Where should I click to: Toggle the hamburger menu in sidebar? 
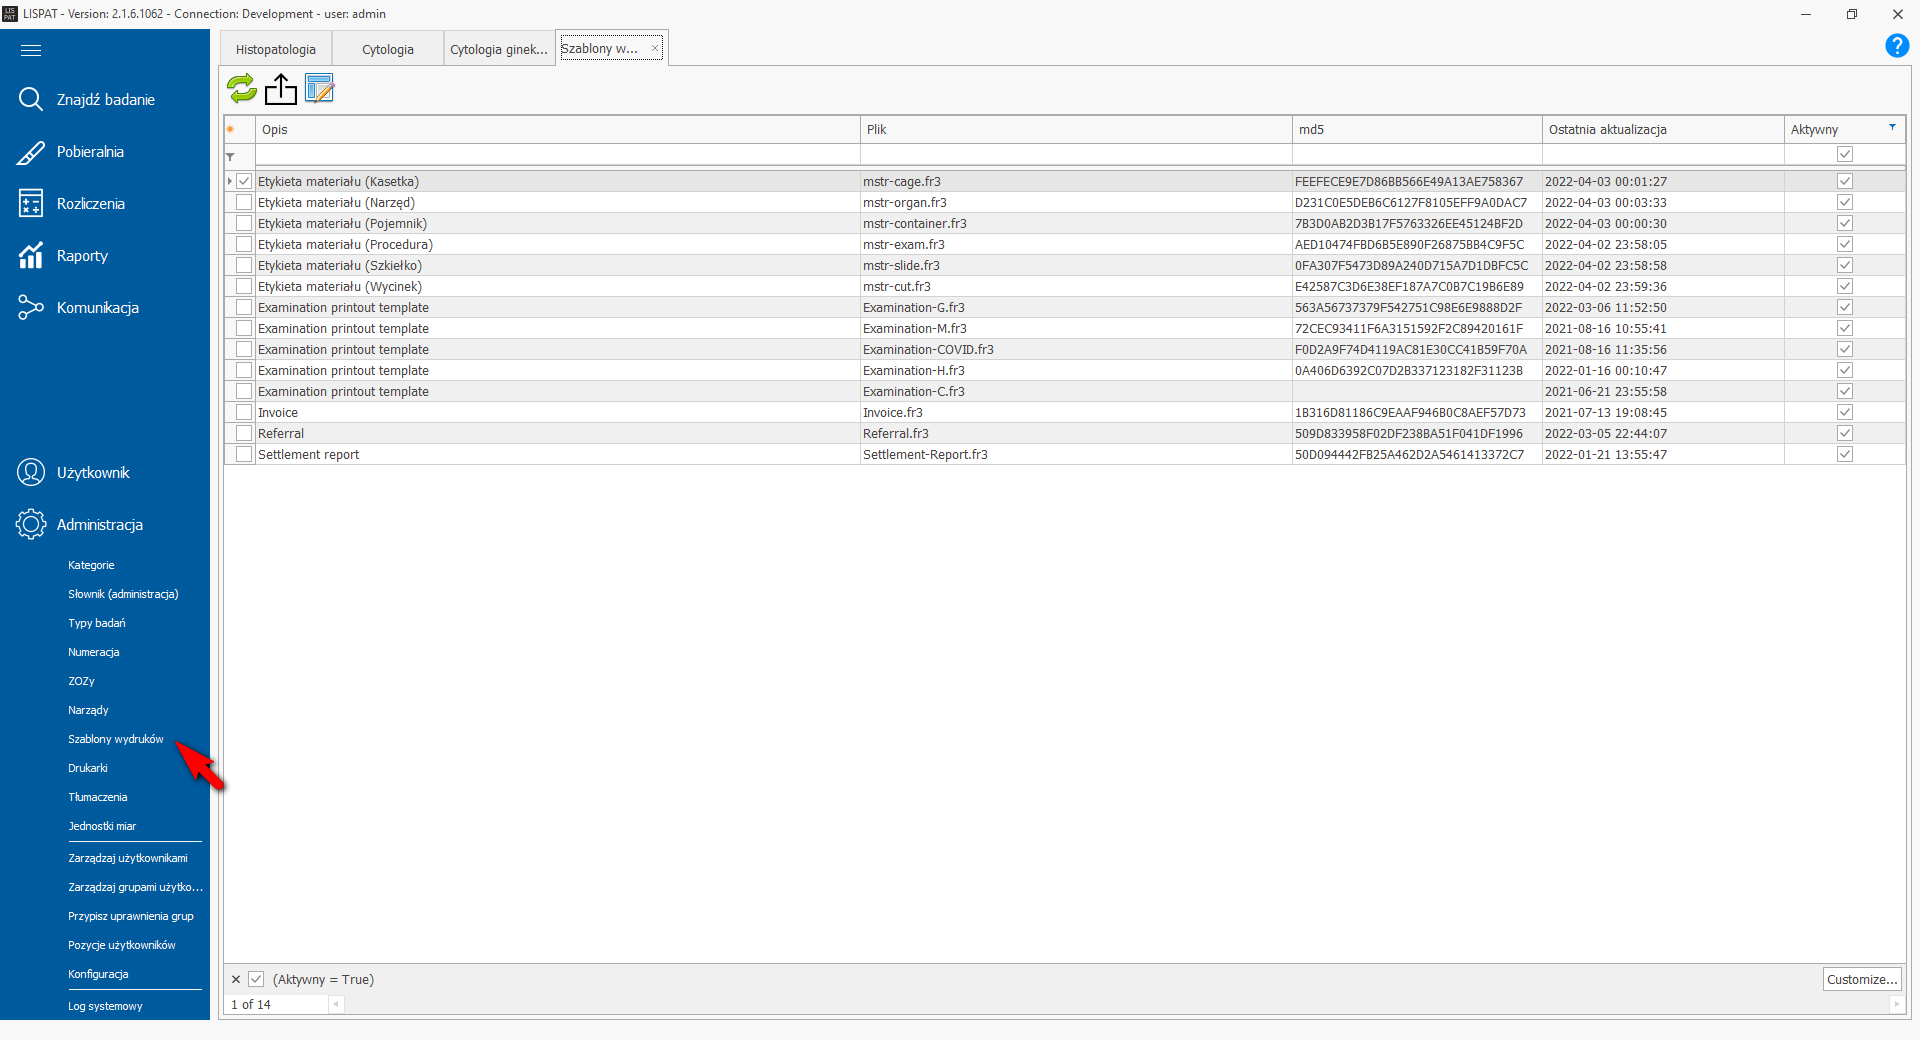[31, 50]
